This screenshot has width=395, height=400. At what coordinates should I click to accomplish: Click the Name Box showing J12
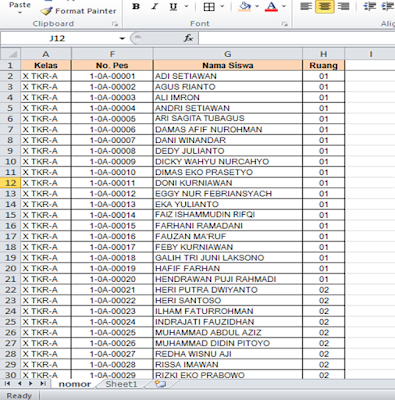[x=57, y=38]
